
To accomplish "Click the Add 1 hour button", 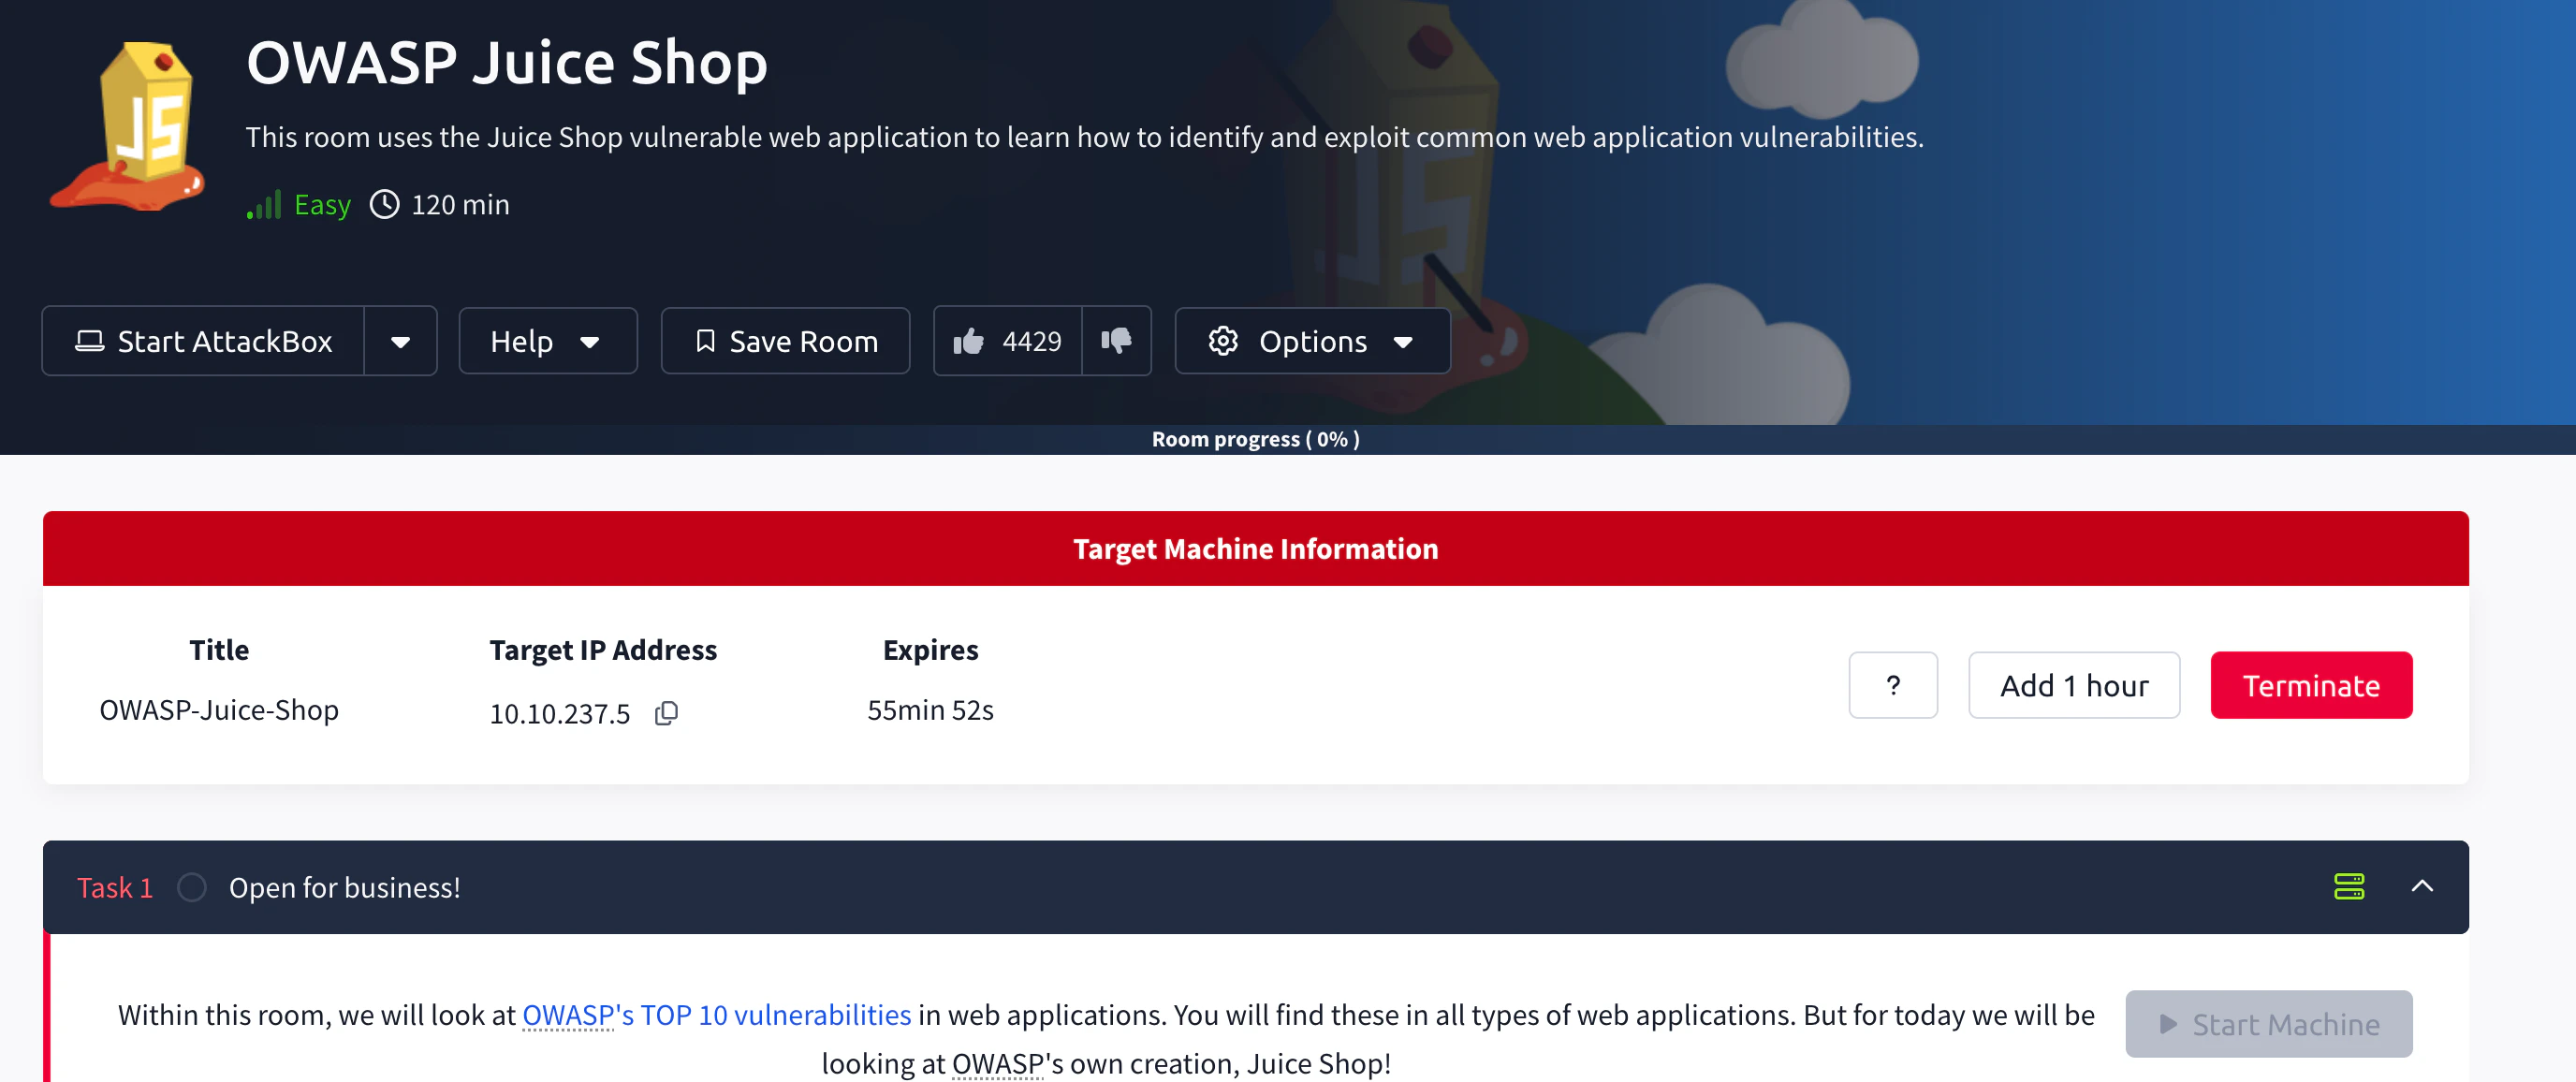I will (2073, 685).
